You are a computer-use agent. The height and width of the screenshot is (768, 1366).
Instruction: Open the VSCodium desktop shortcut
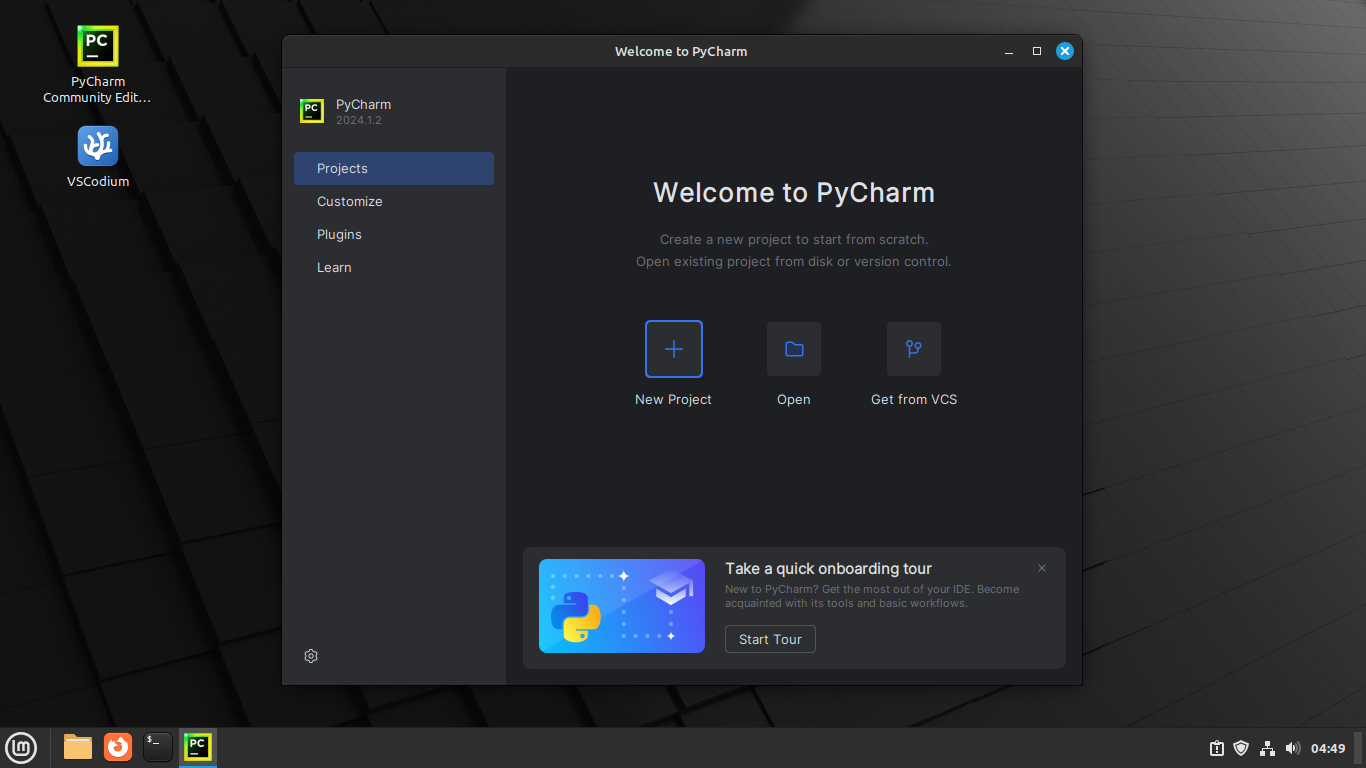tap(98, 157)
